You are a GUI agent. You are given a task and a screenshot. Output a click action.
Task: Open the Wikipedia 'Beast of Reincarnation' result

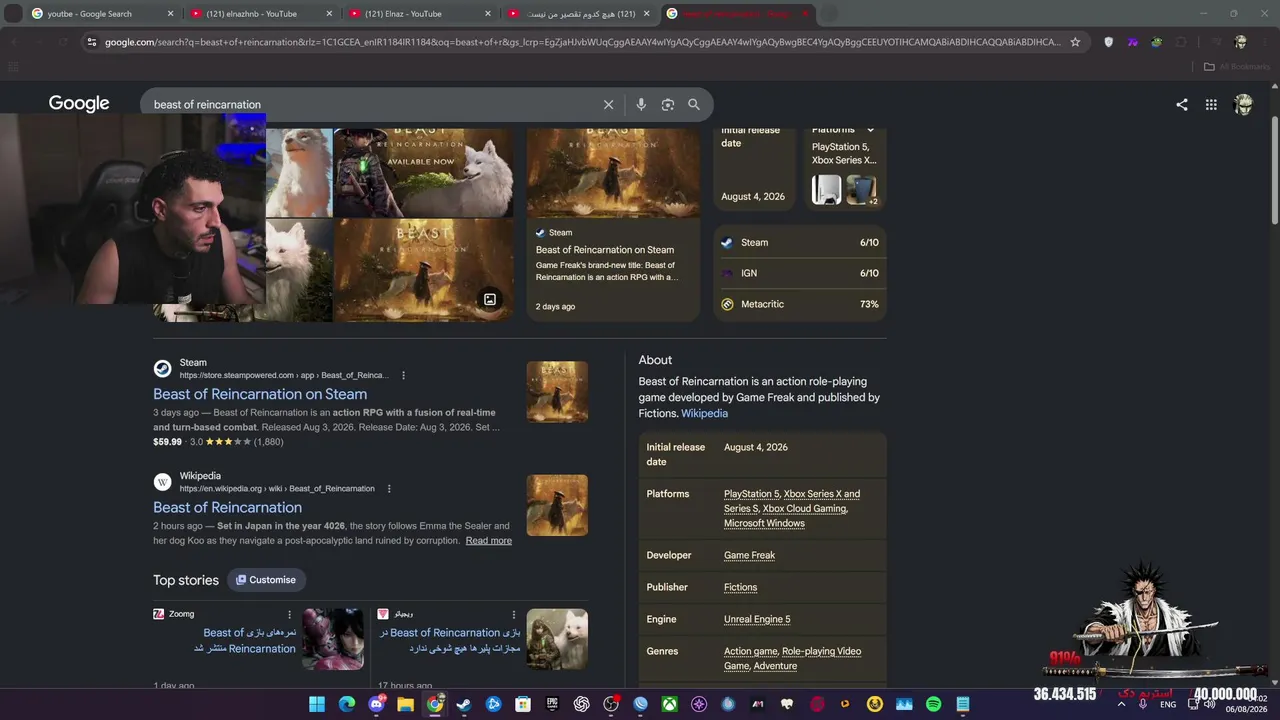coord(227,507)
